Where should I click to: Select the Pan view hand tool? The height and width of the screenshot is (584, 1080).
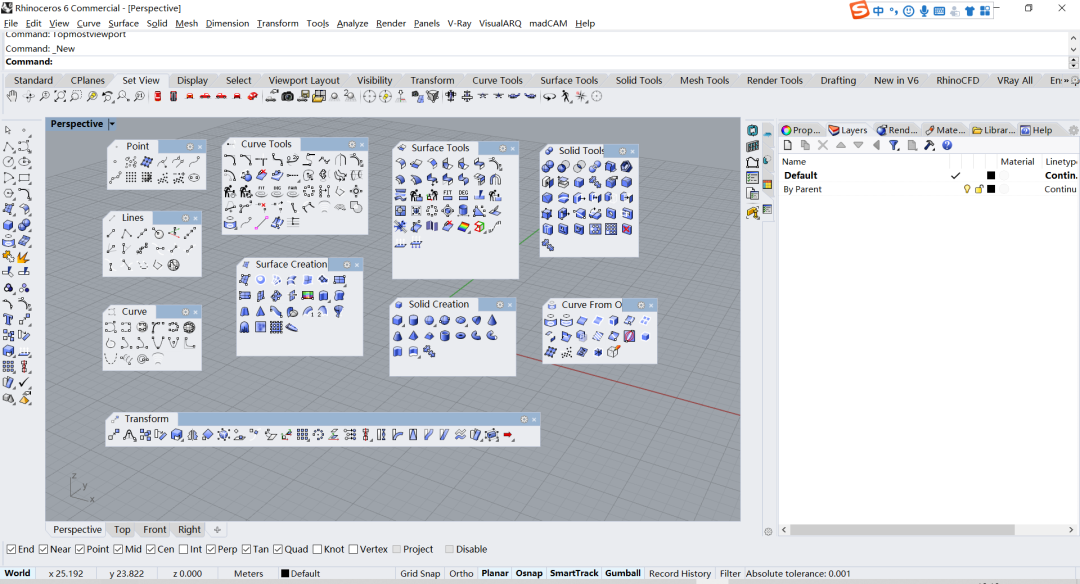coord(12,96)
